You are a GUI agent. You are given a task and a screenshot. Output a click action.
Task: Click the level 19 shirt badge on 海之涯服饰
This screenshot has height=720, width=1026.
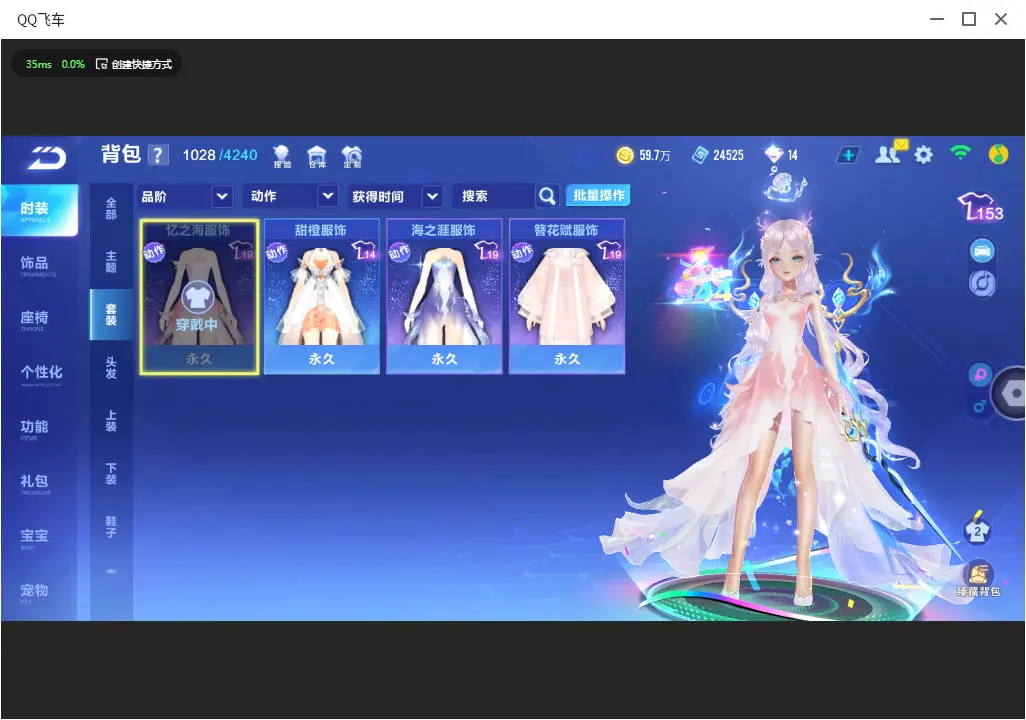tap(487, 251)
